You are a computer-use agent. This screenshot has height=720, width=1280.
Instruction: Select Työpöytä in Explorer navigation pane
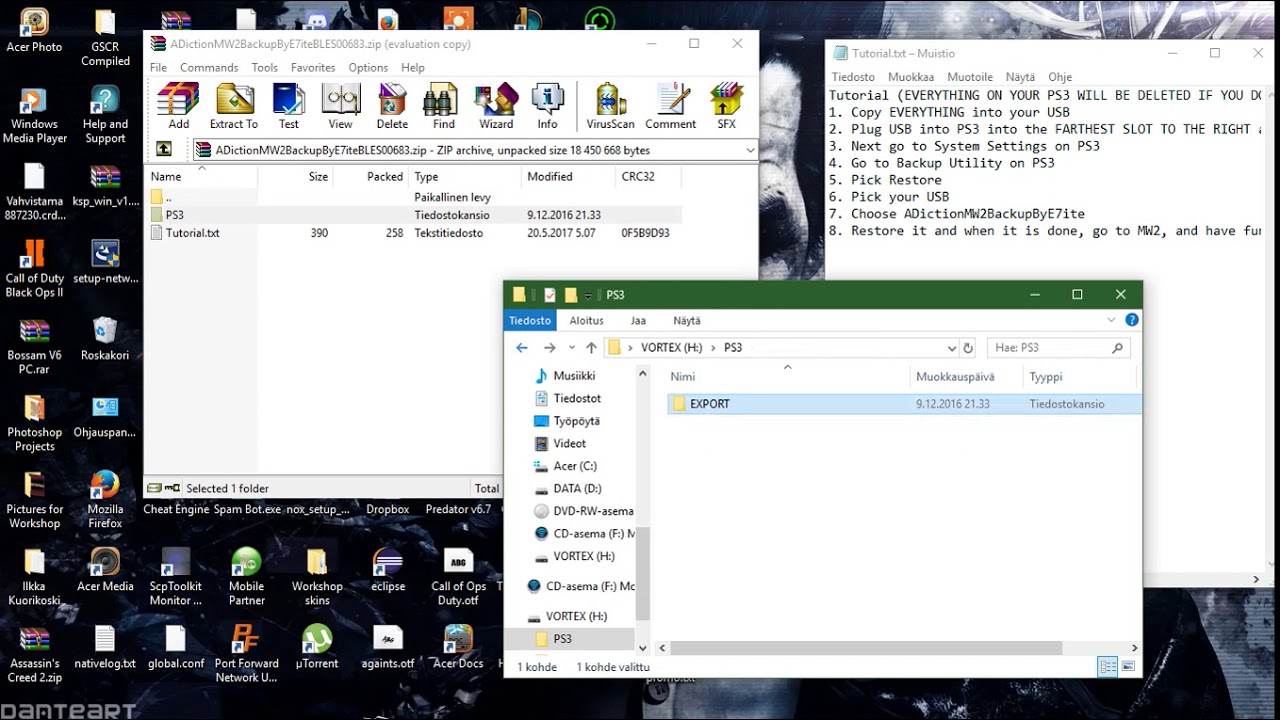[x=577, y=421]
